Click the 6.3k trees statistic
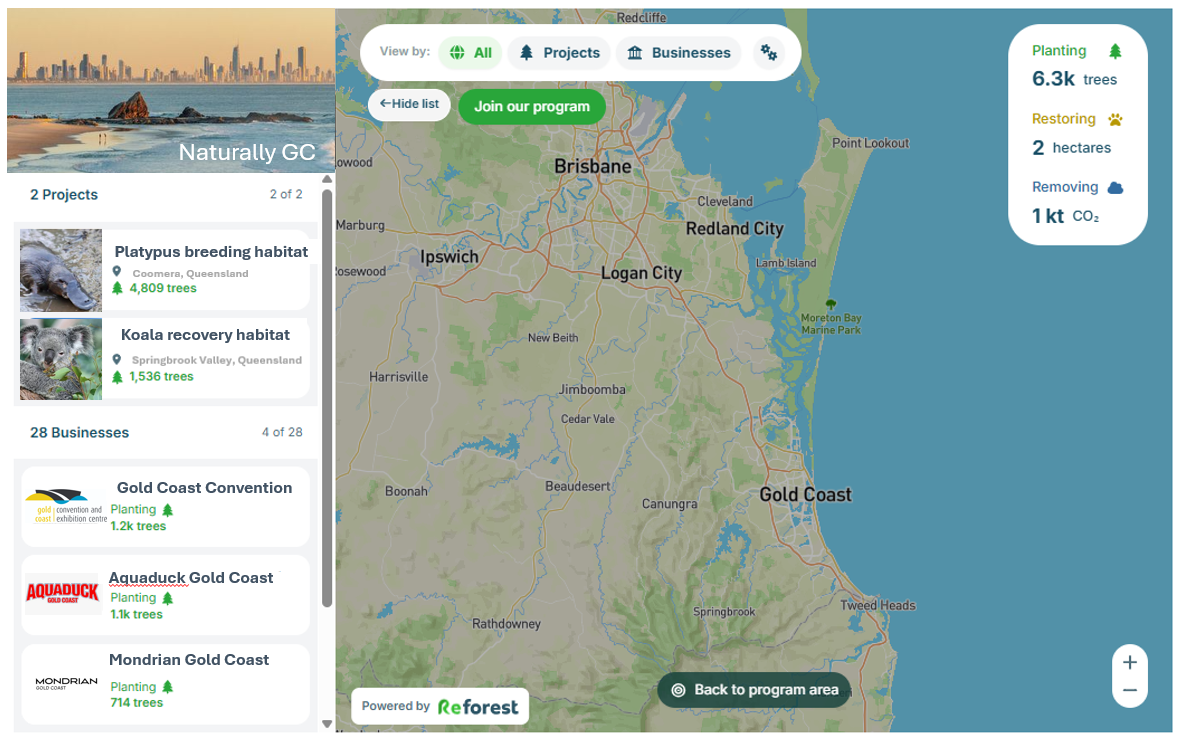The width and height of the screenshot is (1177, 736). click(x=1074, y=79)
